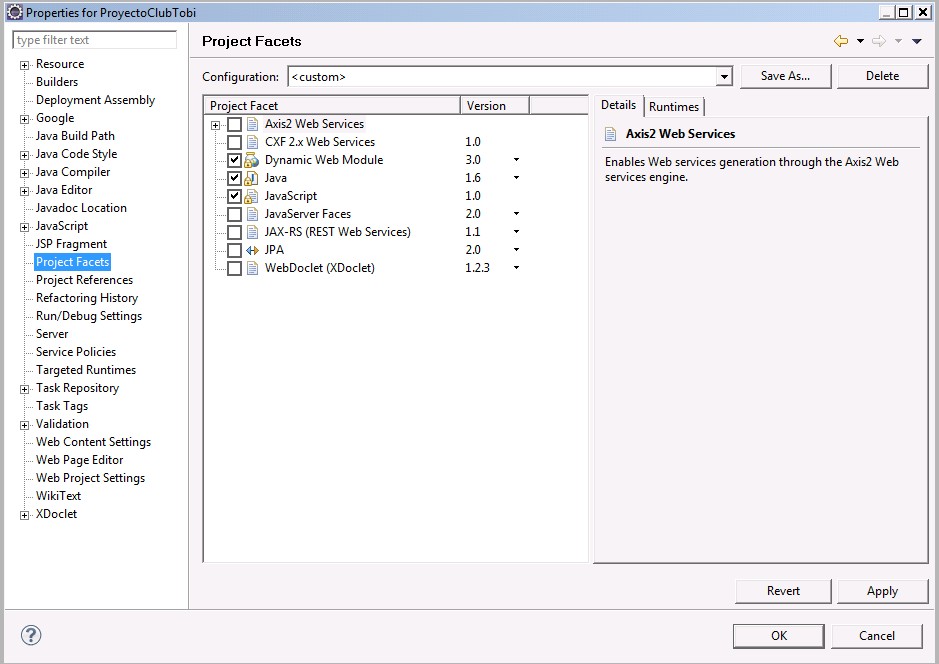
Task: Click the JavaServer Faces document icon
Action: coord(252,214)
